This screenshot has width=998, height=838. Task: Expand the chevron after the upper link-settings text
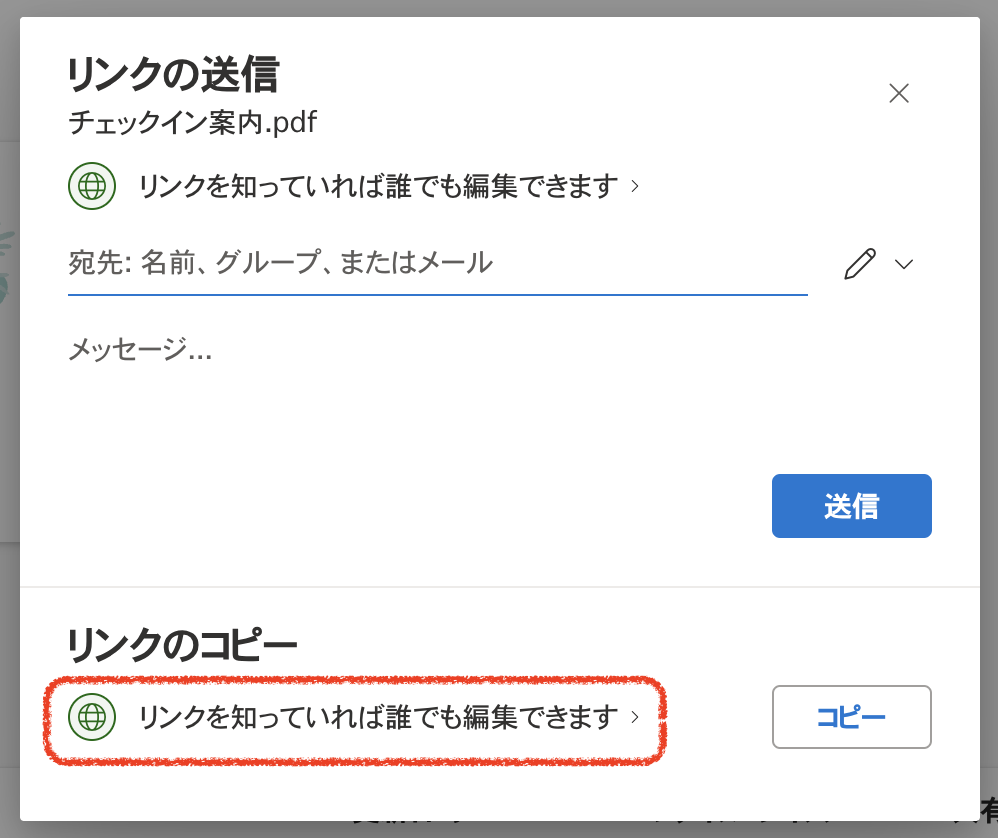click(635, 186)
